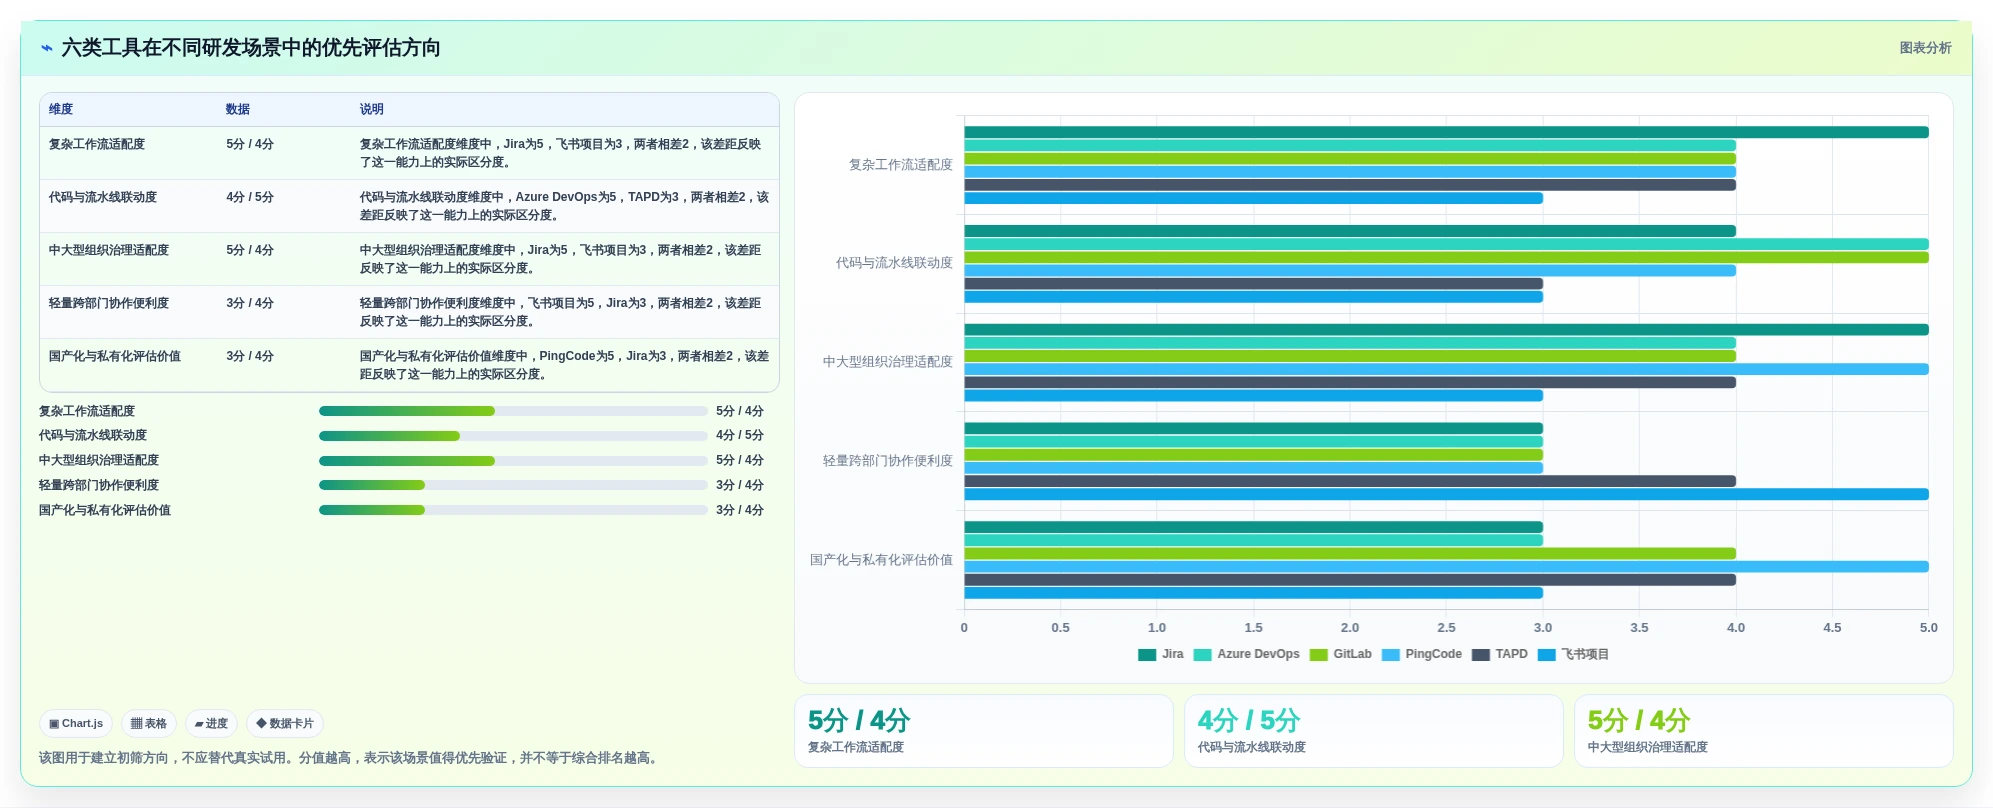Image resolution: width=1993 pixels, height=808 pixels.
Task: Click the chart axis label 复杂工作流适配度
Action: coord(900,165)
